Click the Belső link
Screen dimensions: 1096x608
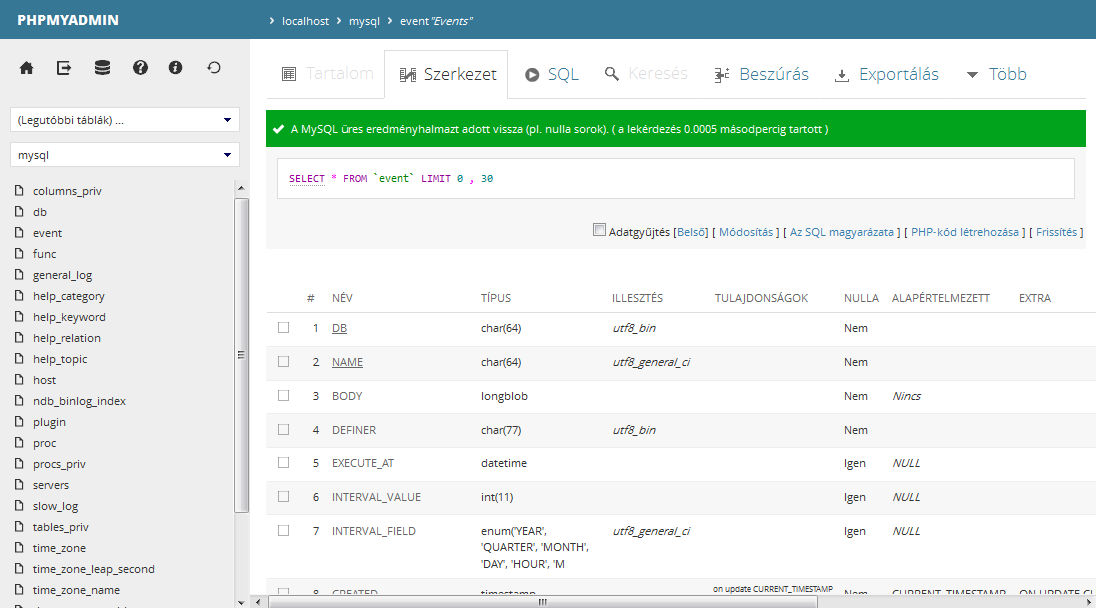coord(691,232)
